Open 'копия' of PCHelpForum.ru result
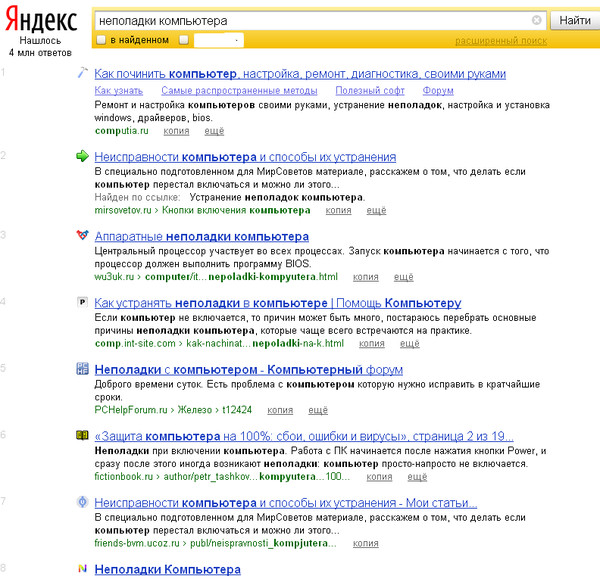 [x=280, y=410]
